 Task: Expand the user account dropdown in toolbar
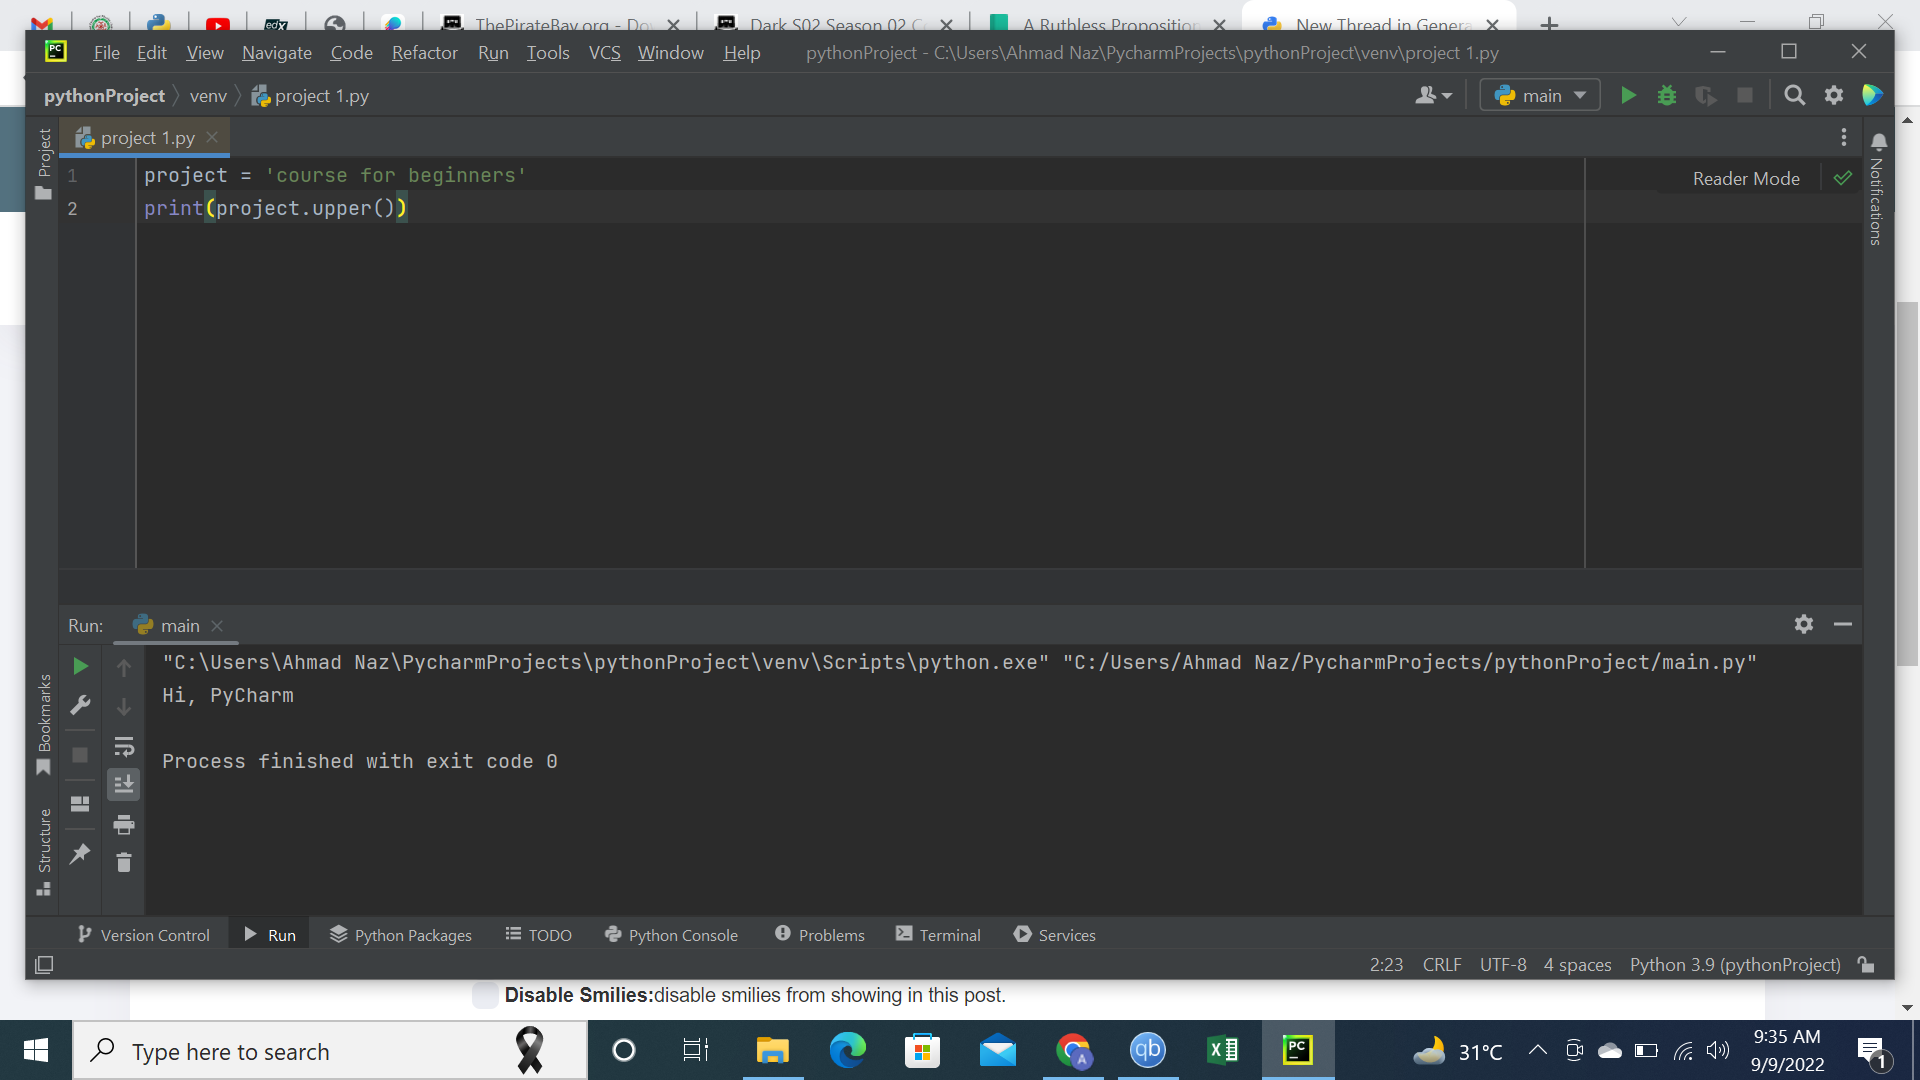1433,96
